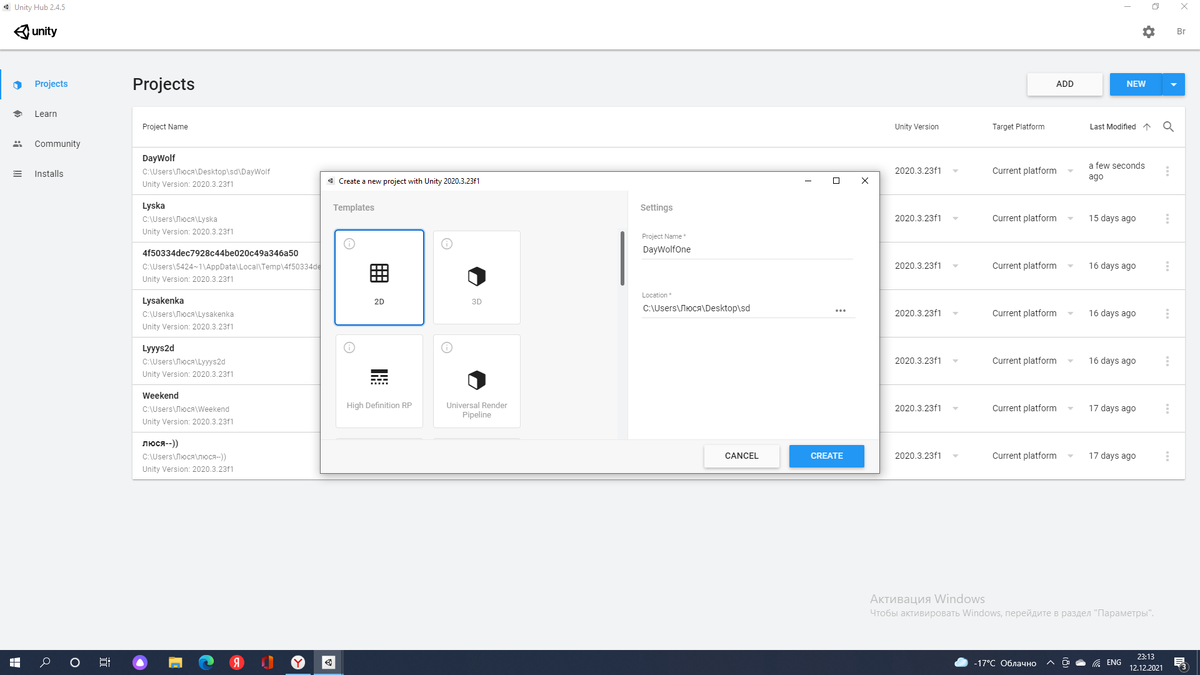Screen dimensions: 1200x675
Task: Open more options for DayWolf project
Action: (1167, 171)
